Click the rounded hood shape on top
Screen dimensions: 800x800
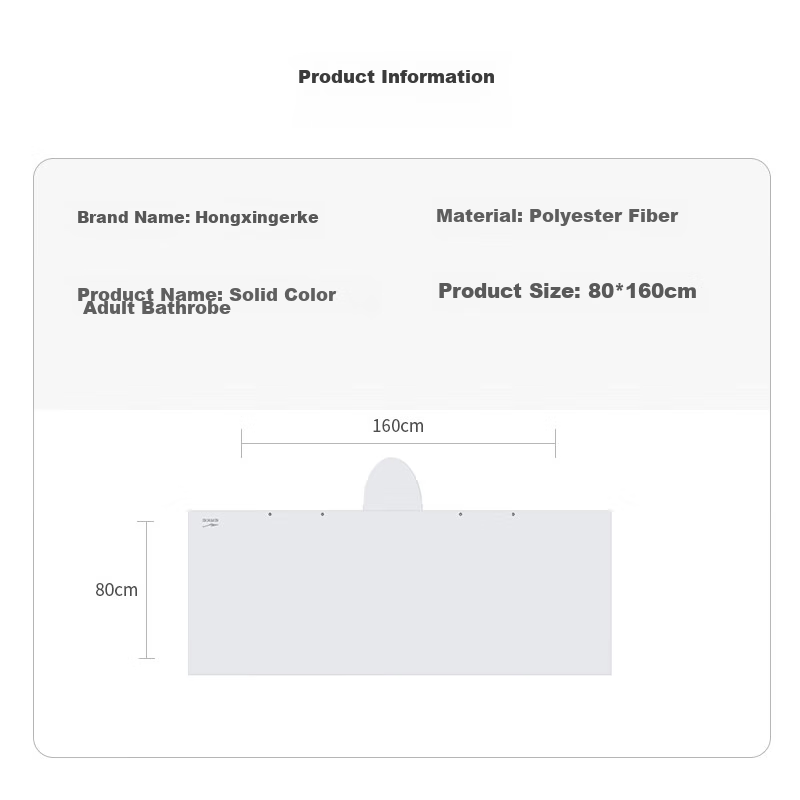392,484
